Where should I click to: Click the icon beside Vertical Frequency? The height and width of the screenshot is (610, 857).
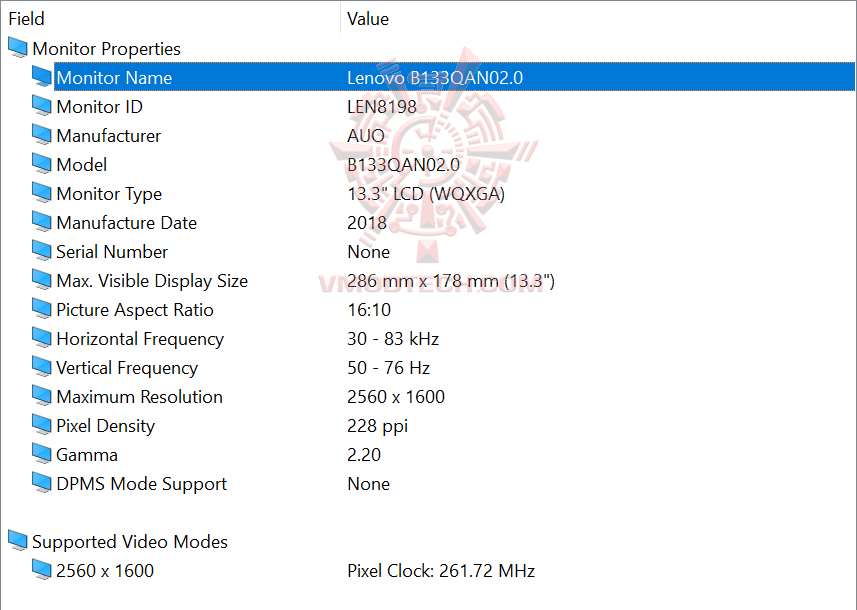42,367
